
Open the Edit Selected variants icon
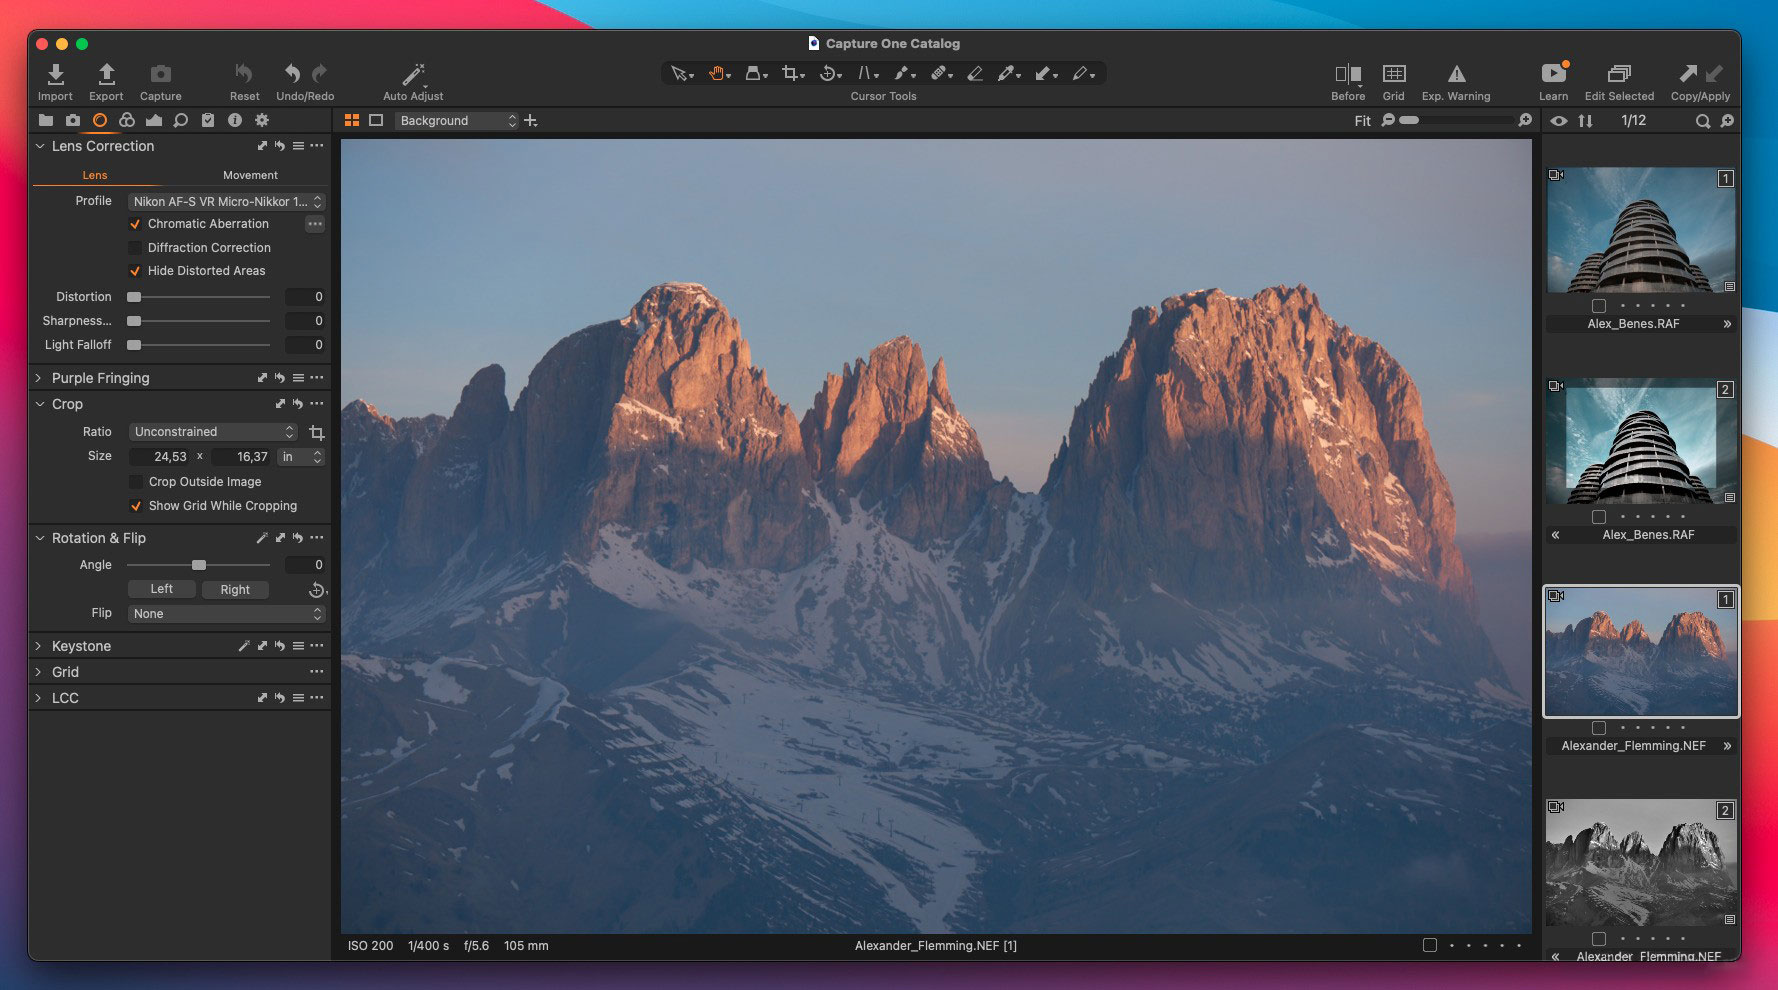[x=1618, y=75]
